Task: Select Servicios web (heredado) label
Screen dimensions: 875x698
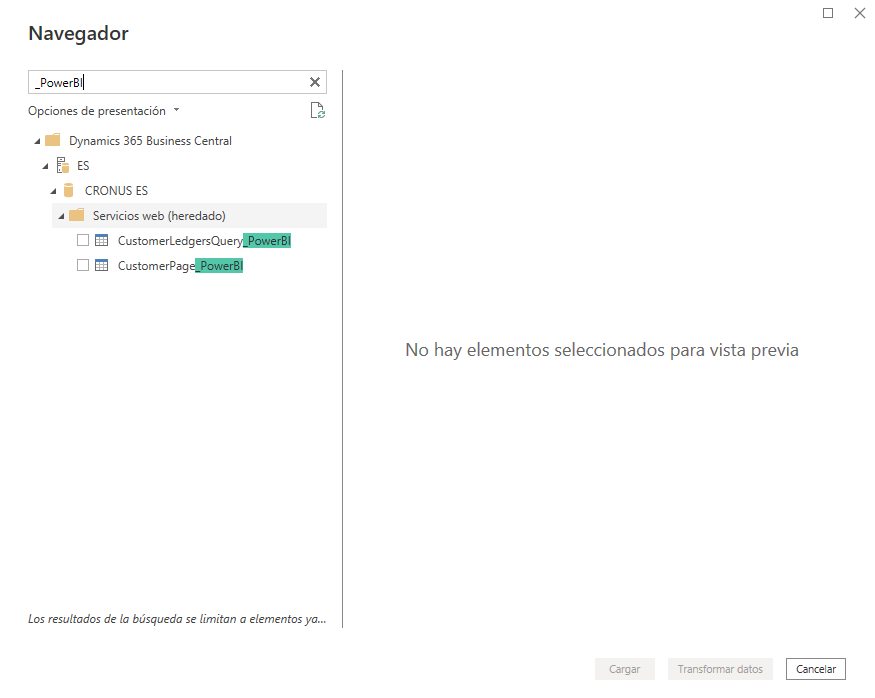Action: (x=159, y=216)
